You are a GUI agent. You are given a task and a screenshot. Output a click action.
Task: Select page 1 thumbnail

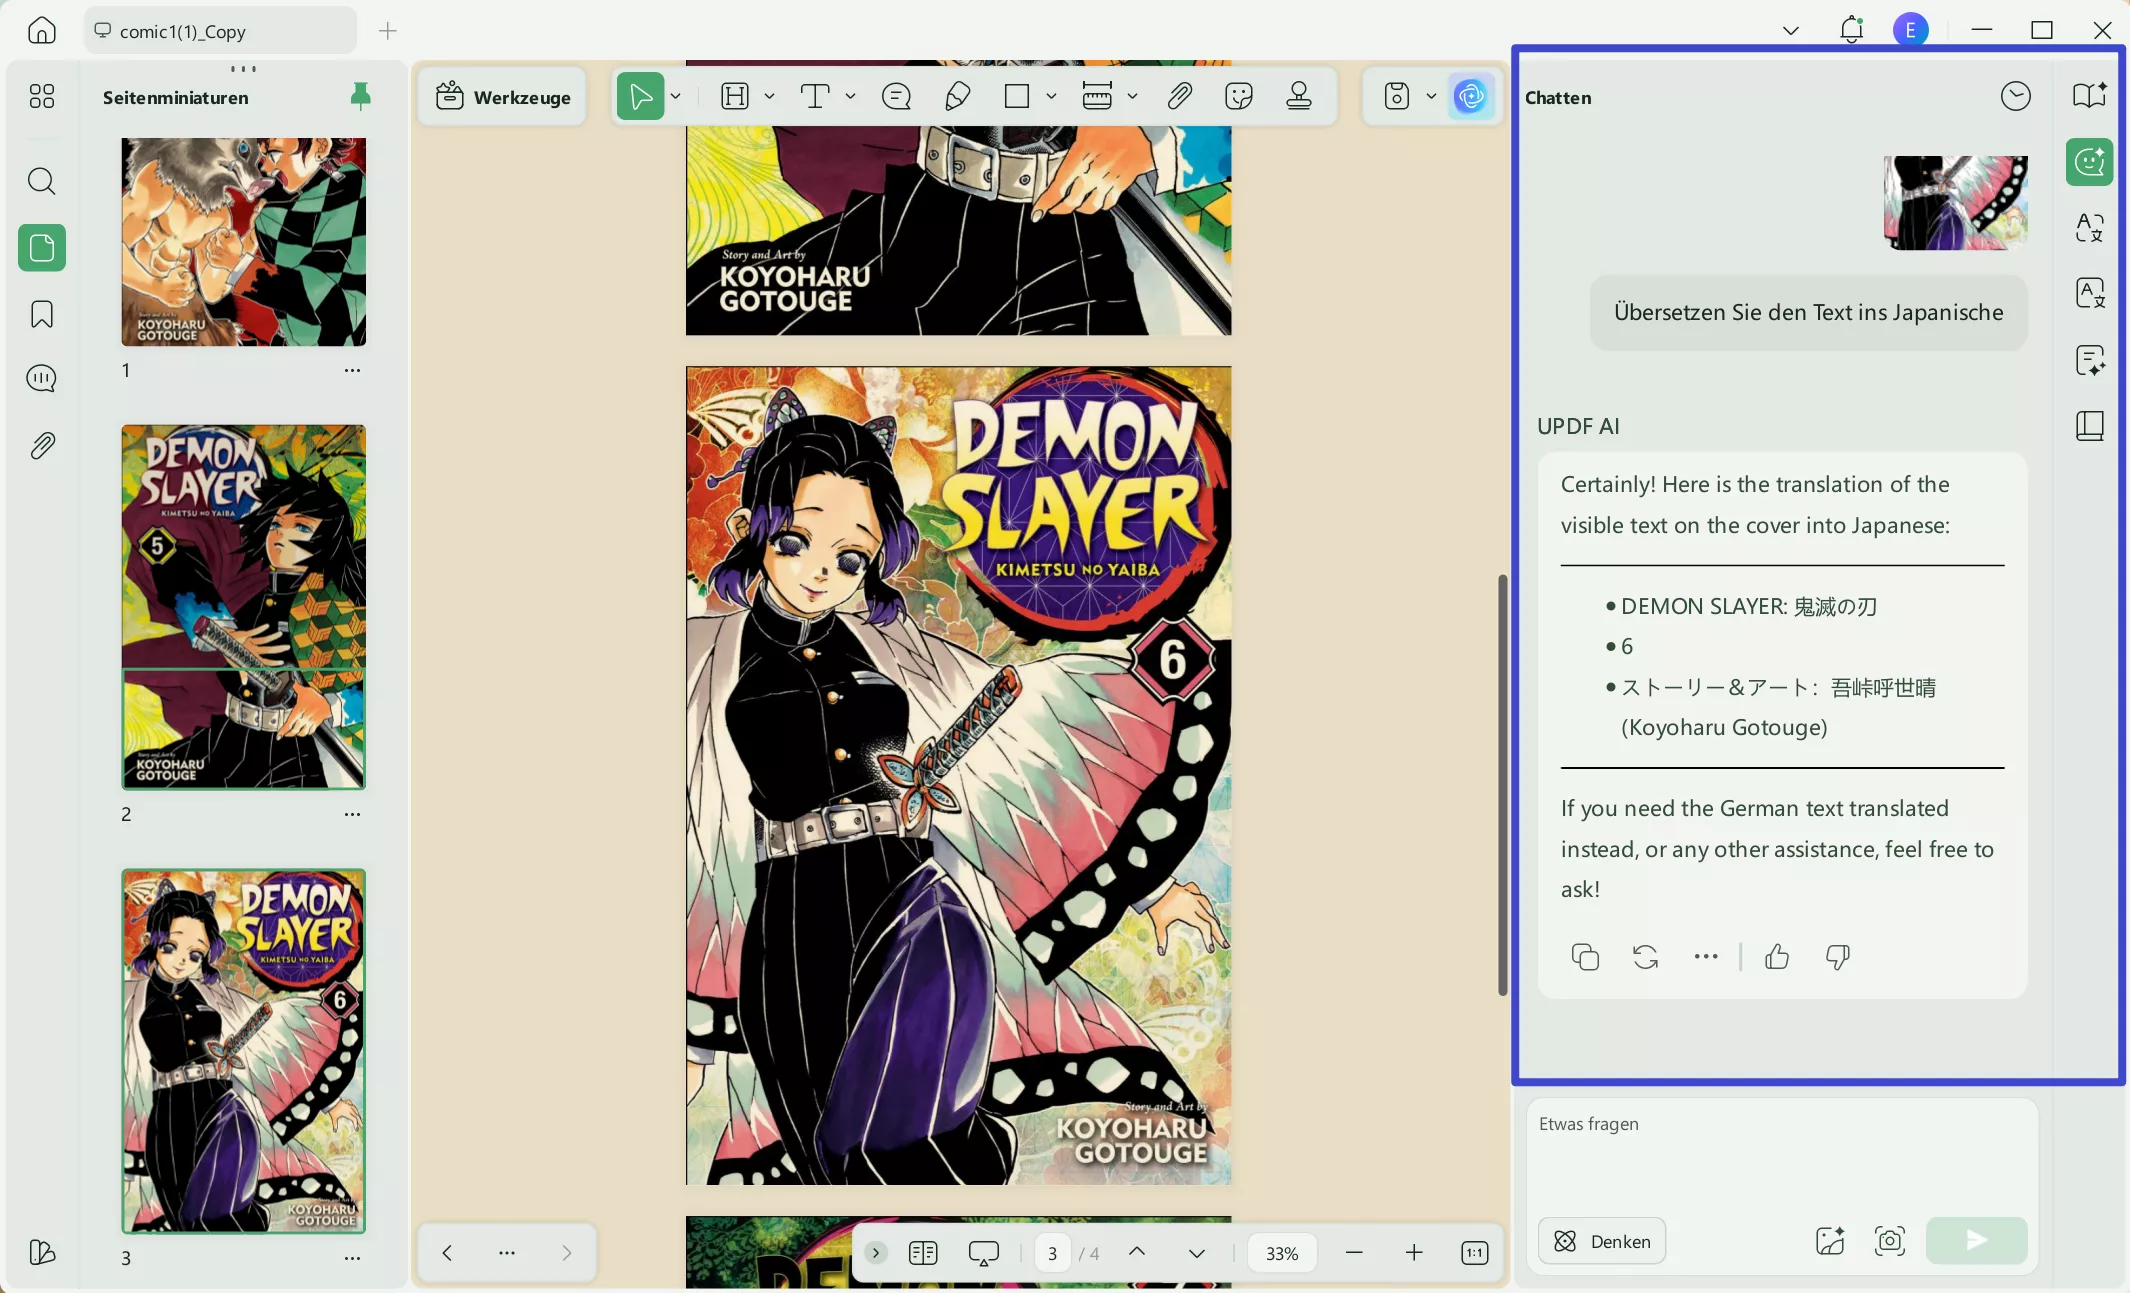[x=244, y=242]
